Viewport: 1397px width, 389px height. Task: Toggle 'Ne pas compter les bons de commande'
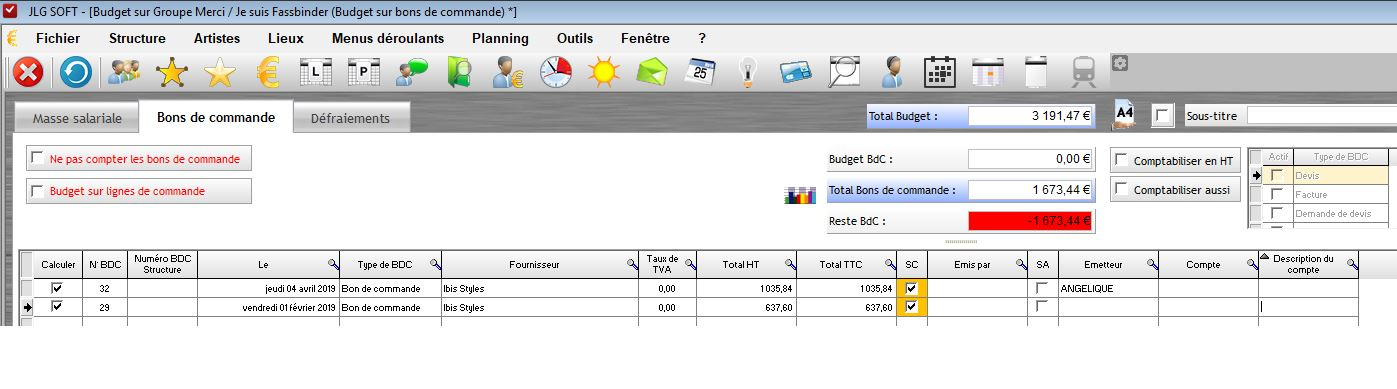click(38, 158)
